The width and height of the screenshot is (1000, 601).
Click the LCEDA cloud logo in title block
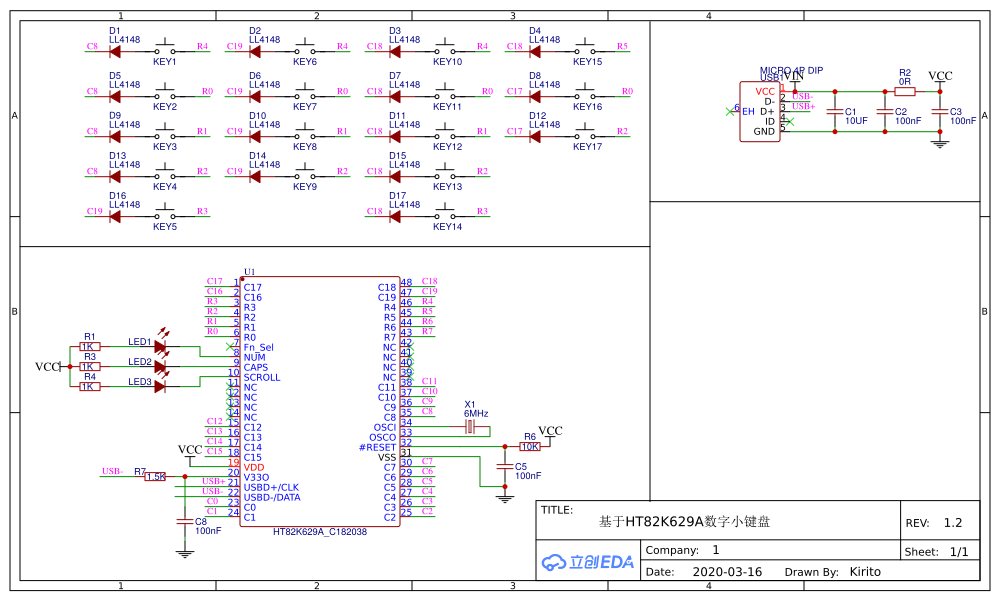(x=588, y=561)
